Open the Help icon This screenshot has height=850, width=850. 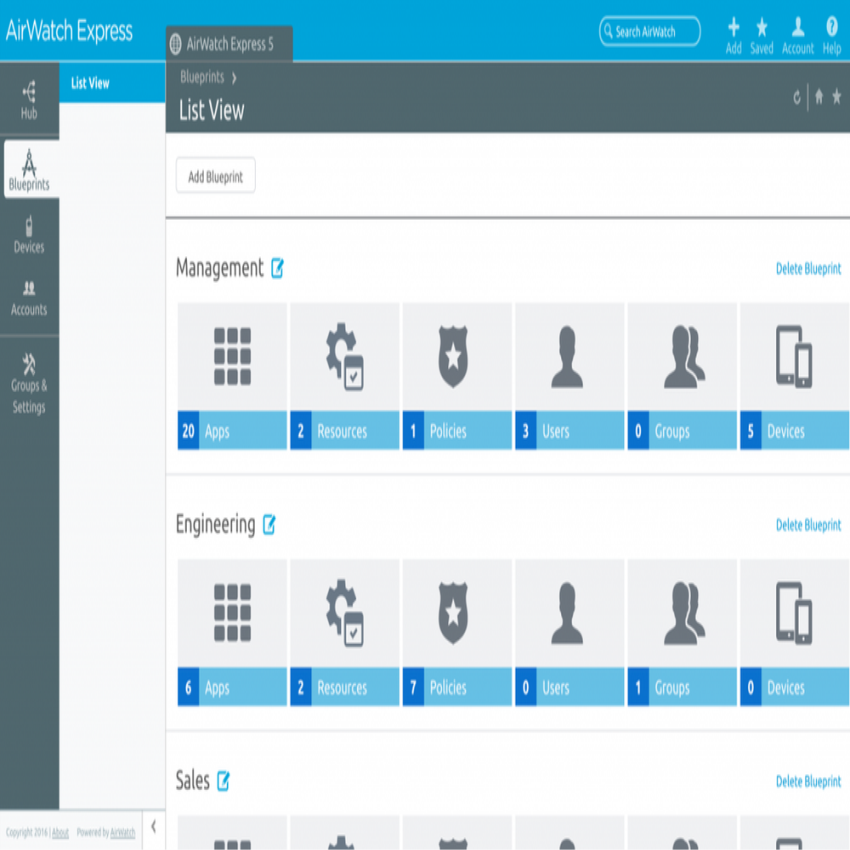831,32
